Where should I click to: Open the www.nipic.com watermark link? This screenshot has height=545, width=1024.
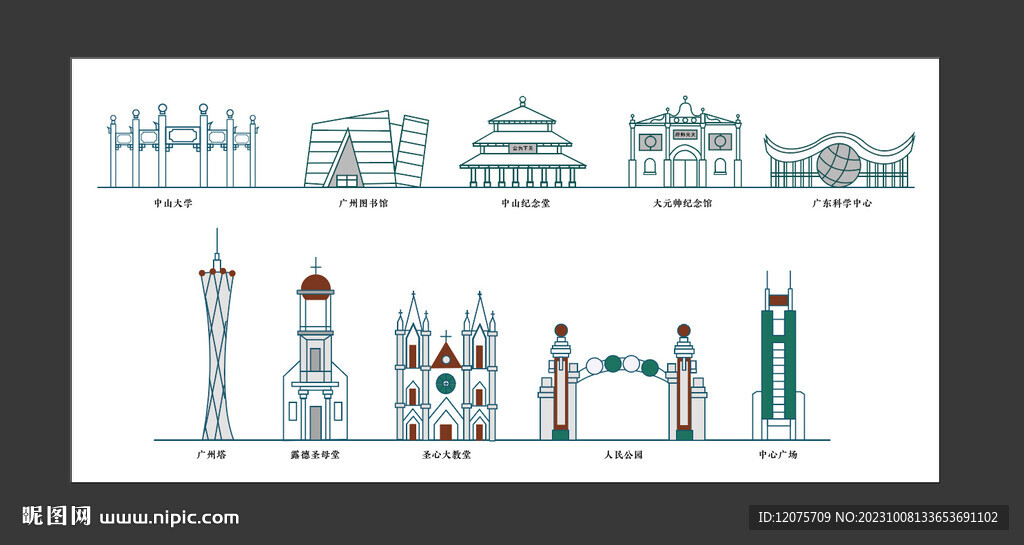[x=169, y=518]
